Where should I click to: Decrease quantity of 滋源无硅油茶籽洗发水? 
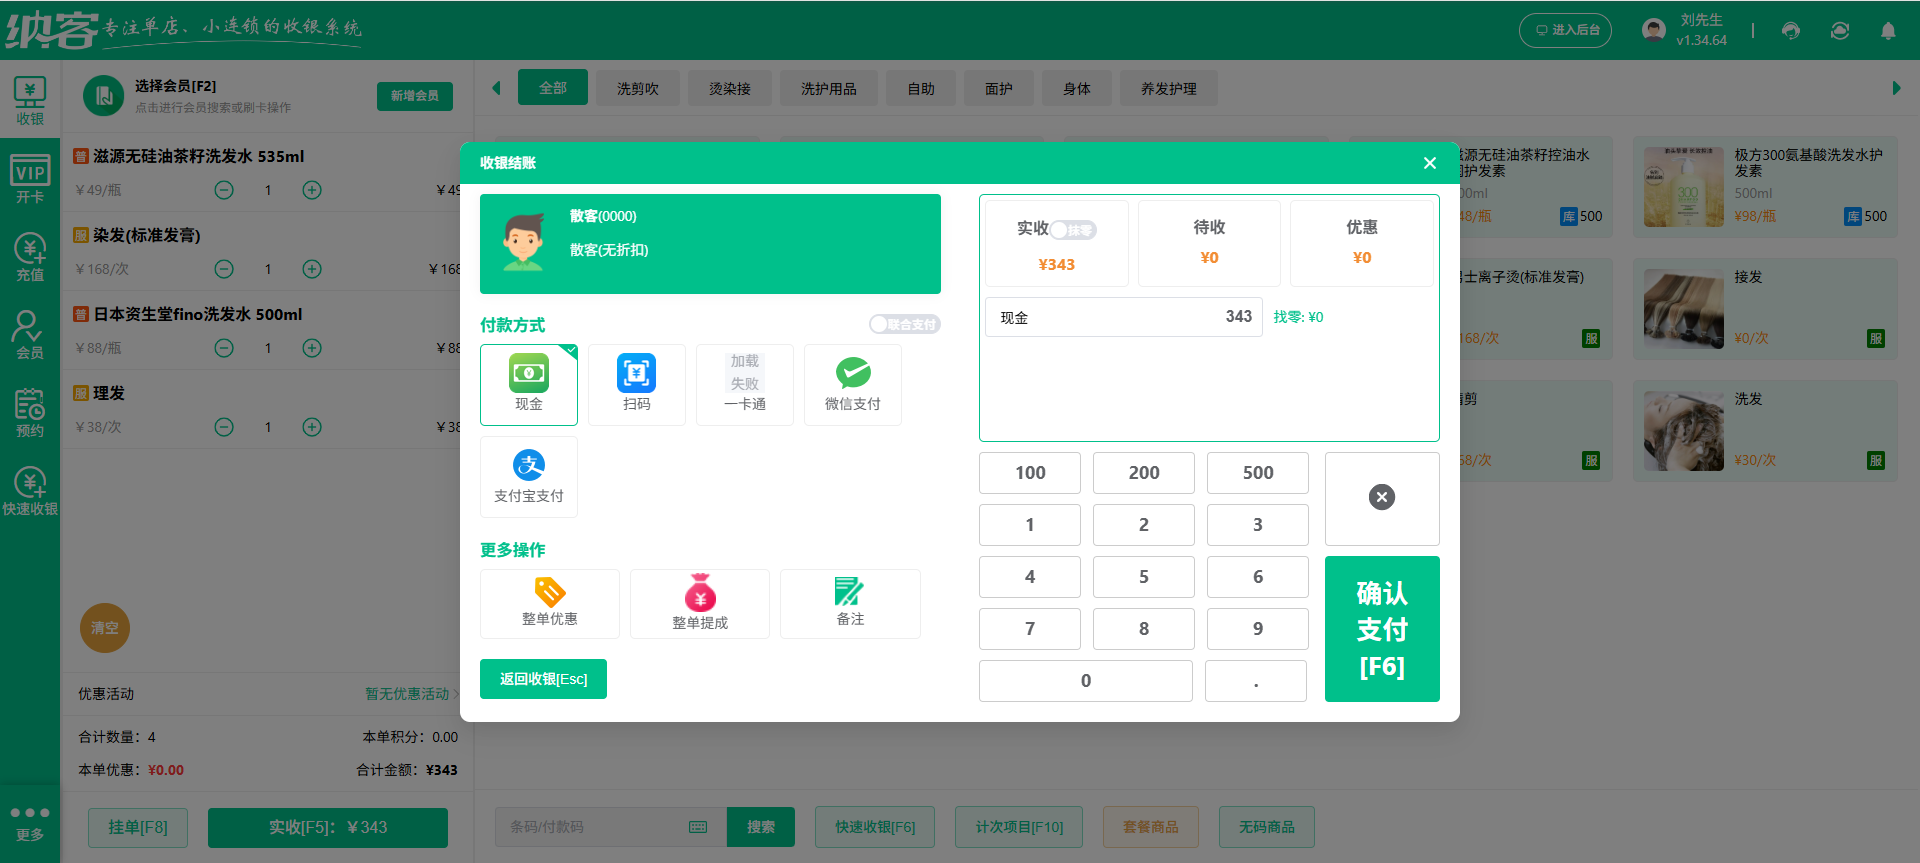[x=224, y=190]
